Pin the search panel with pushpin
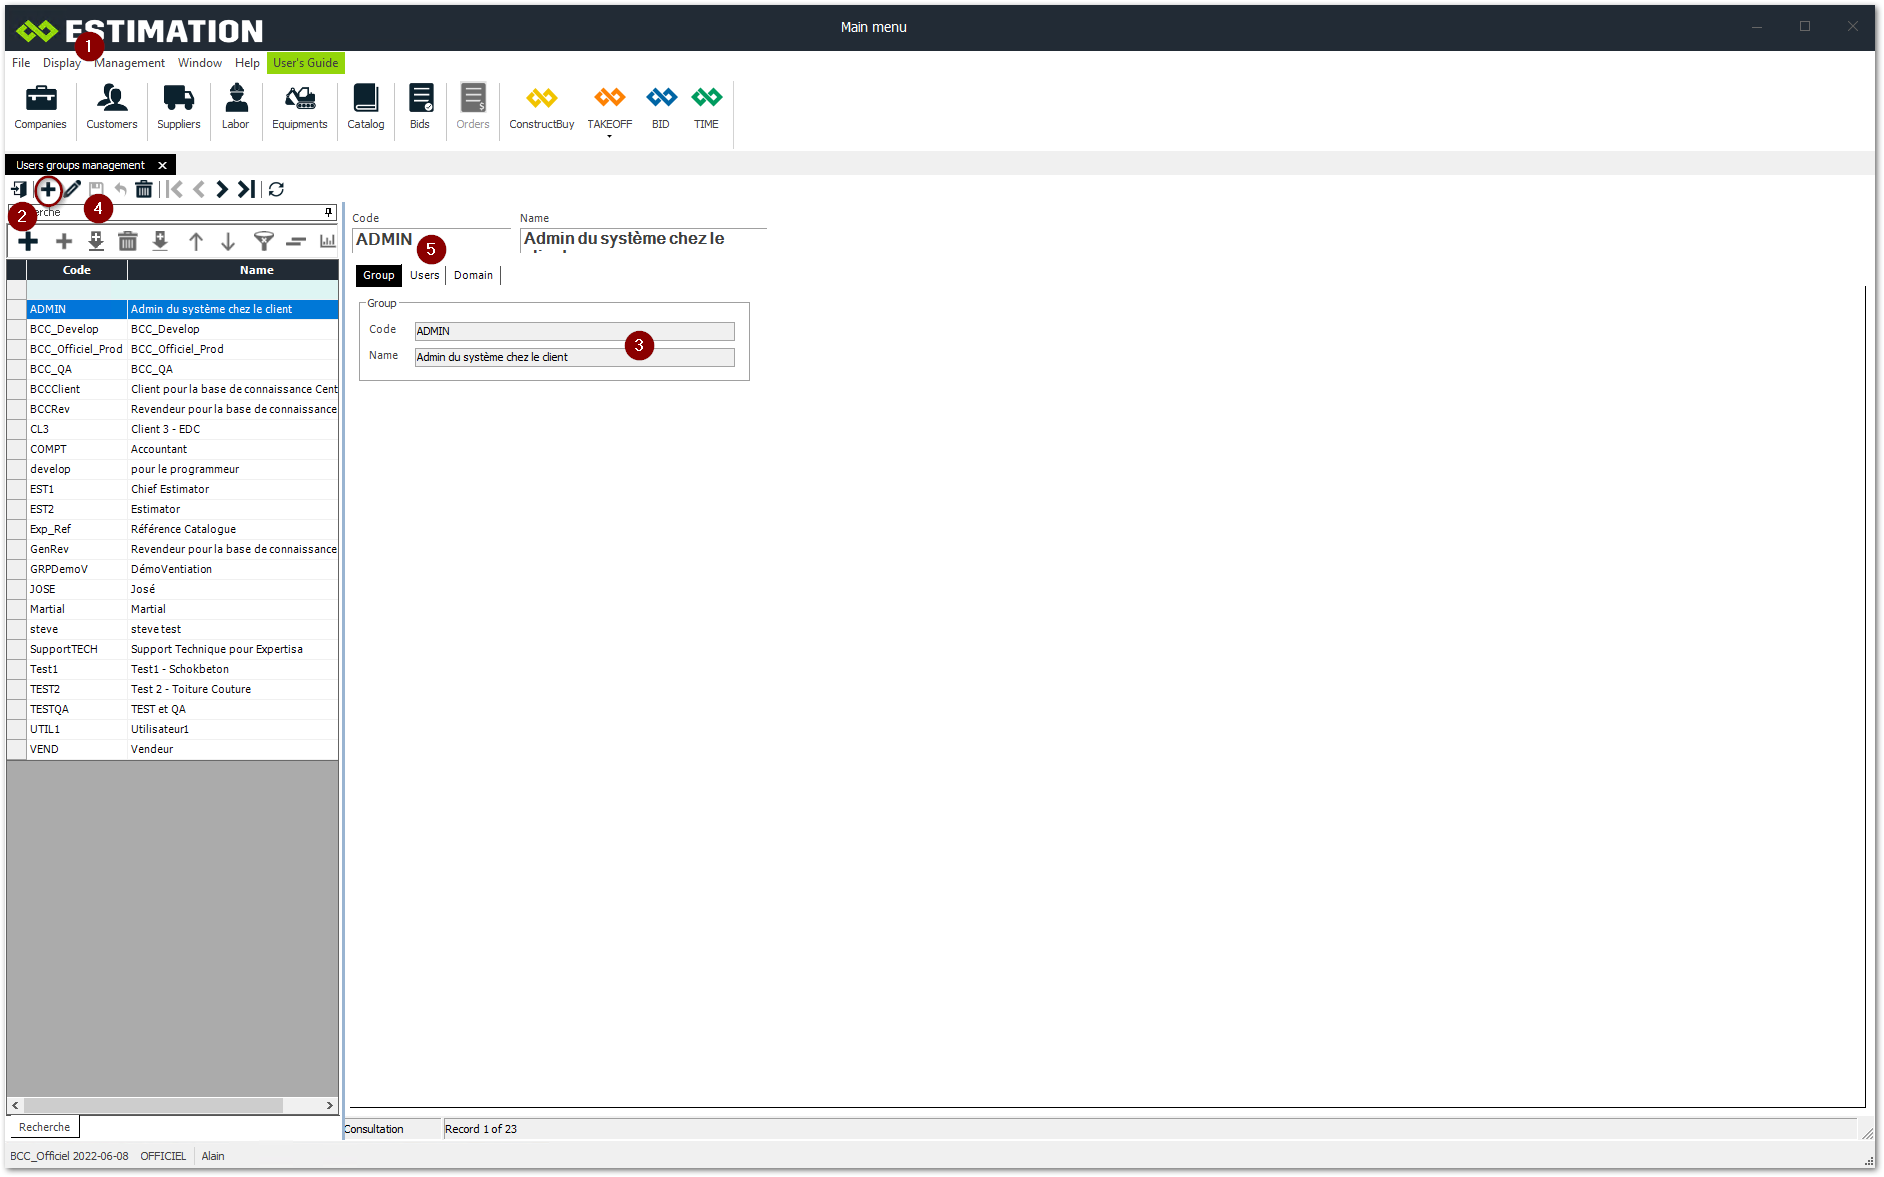The height and width of the screenshot is (1177, 1884). [328, 212]
